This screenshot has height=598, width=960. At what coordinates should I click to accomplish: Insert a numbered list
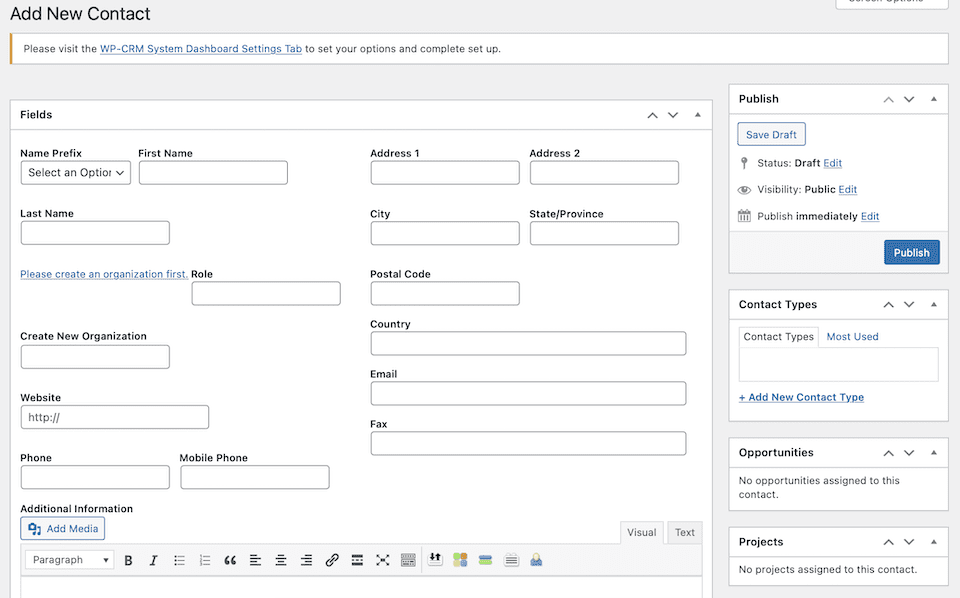pyautogui.click(x=205, y=559)
